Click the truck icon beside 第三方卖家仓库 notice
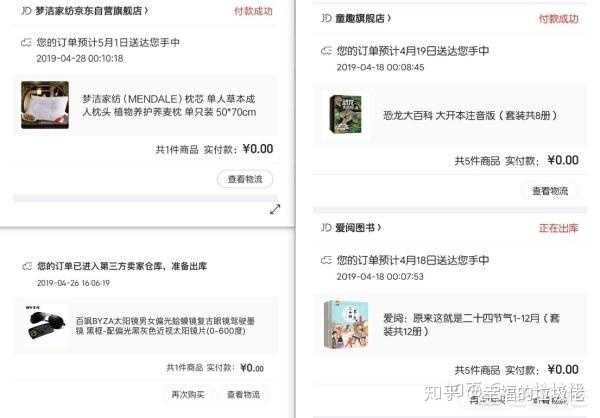Image resolution: width=600 pixels, height=418 pixels. coord(27,266)
